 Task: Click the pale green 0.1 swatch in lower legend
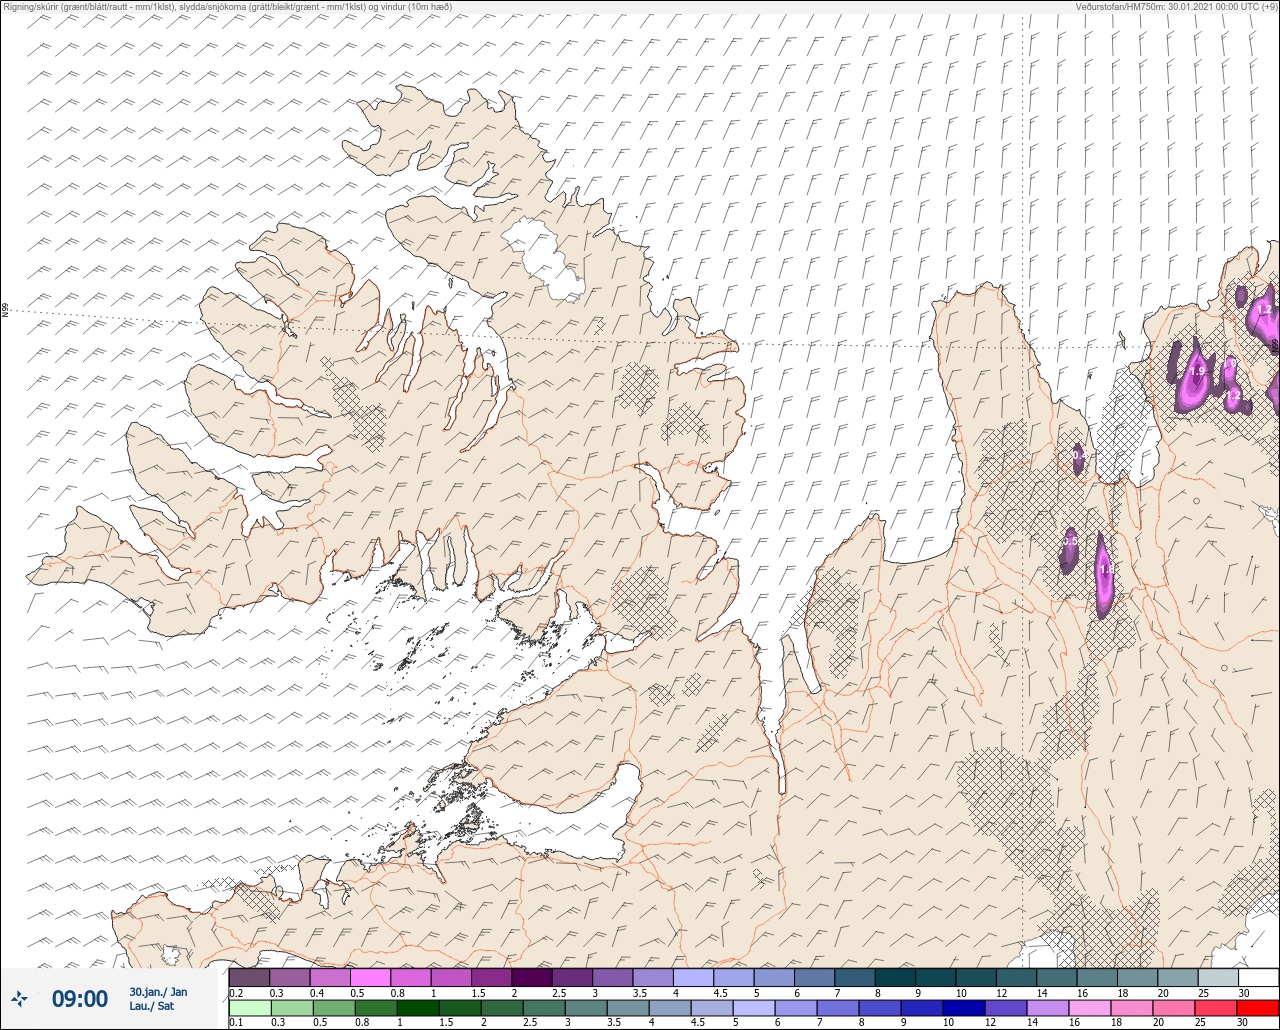(x=249, y=1007)
